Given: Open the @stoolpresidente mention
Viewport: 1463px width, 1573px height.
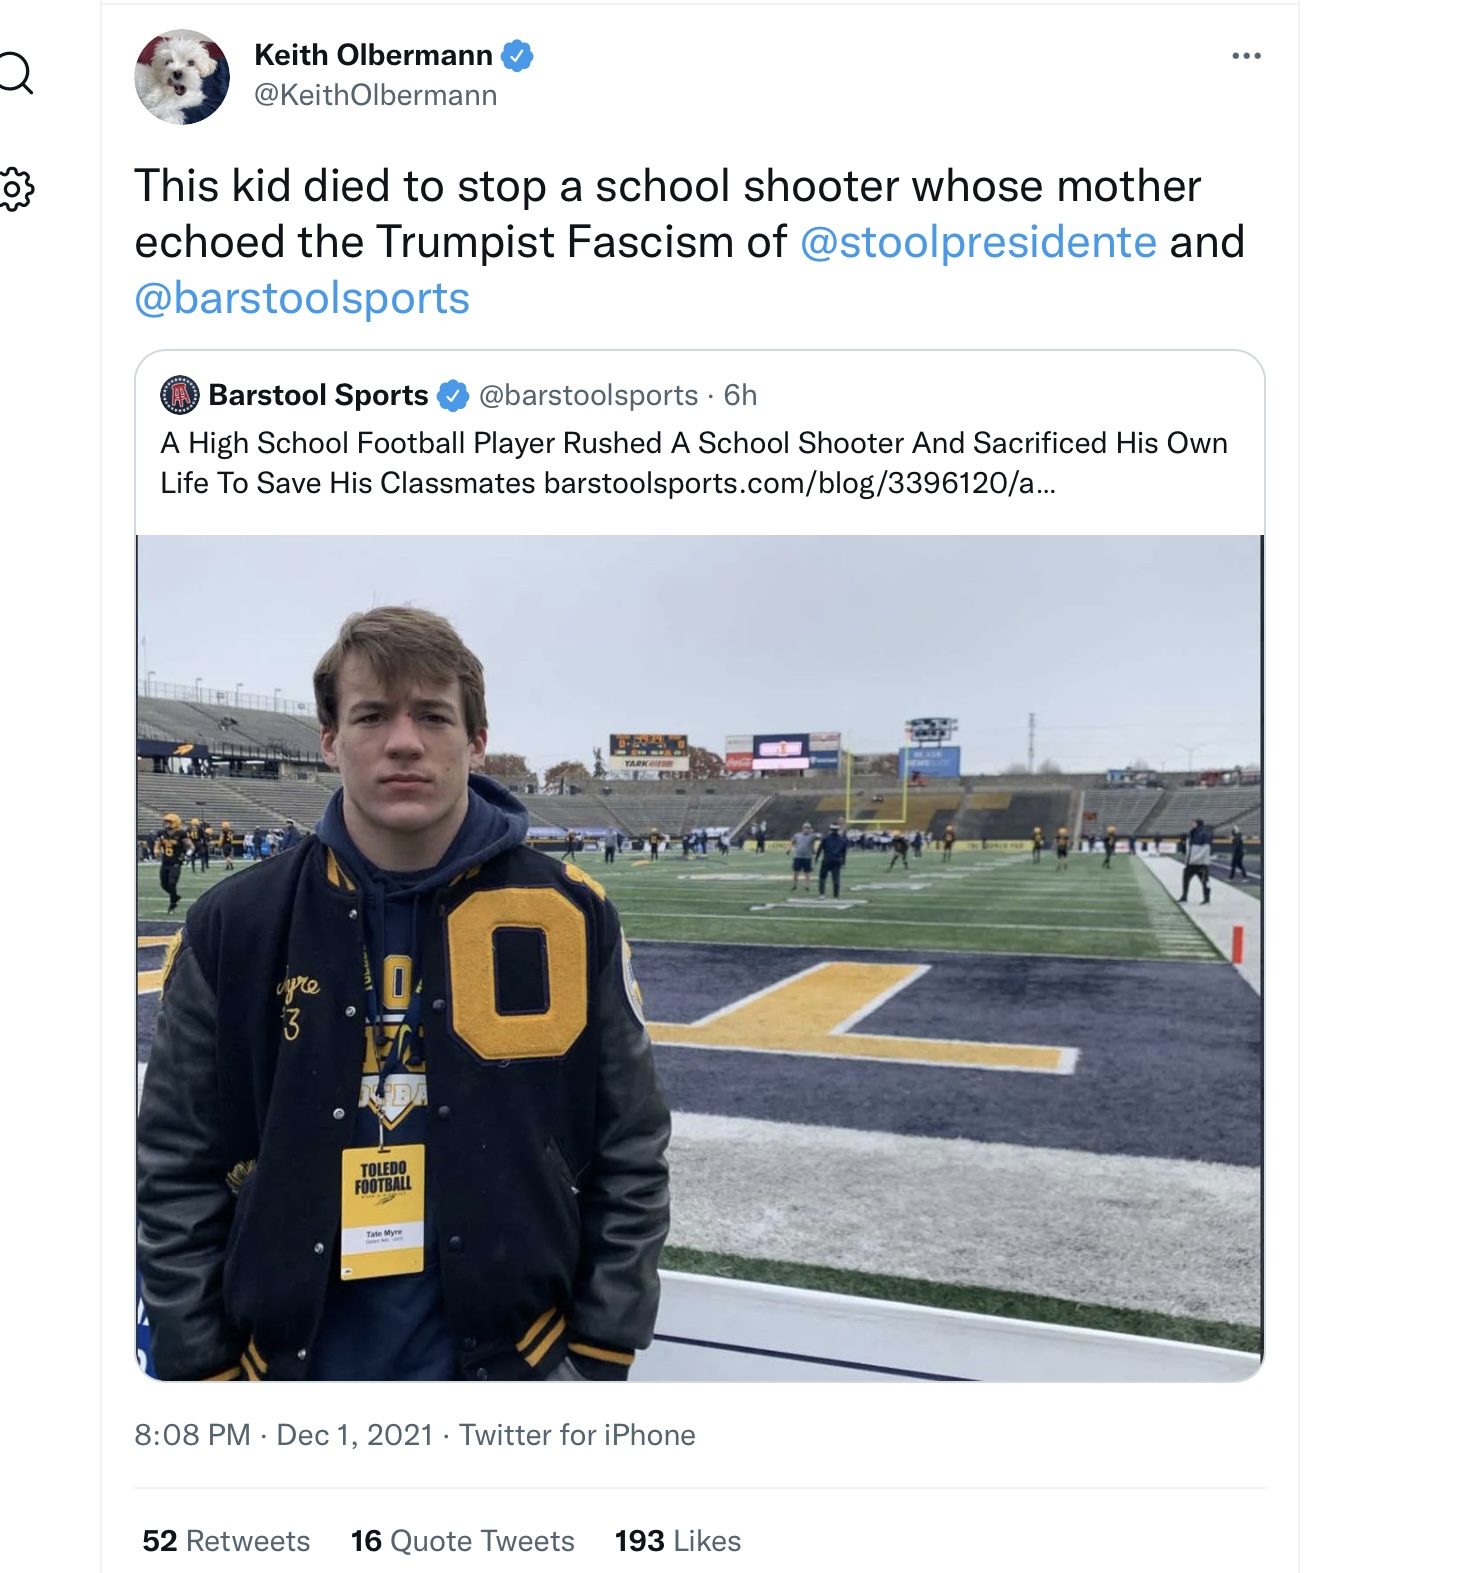Looking at the screenshot, I should 978,242.
